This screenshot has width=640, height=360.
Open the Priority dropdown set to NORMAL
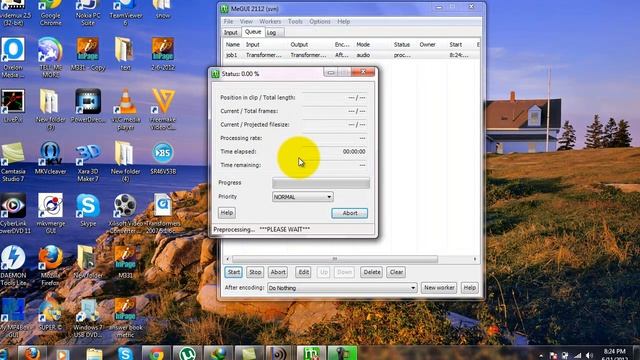pyautogui.click(x=302, y=197)
